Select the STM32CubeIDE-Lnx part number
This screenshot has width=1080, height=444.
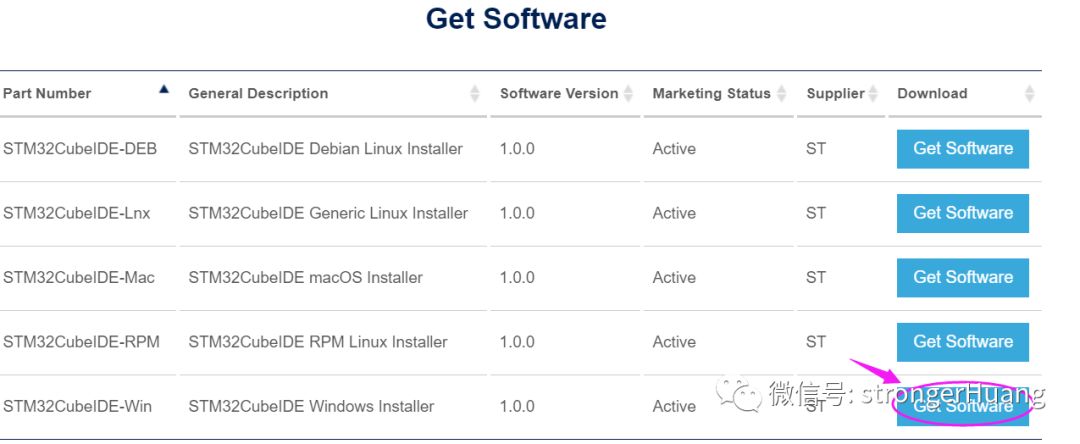76,213
